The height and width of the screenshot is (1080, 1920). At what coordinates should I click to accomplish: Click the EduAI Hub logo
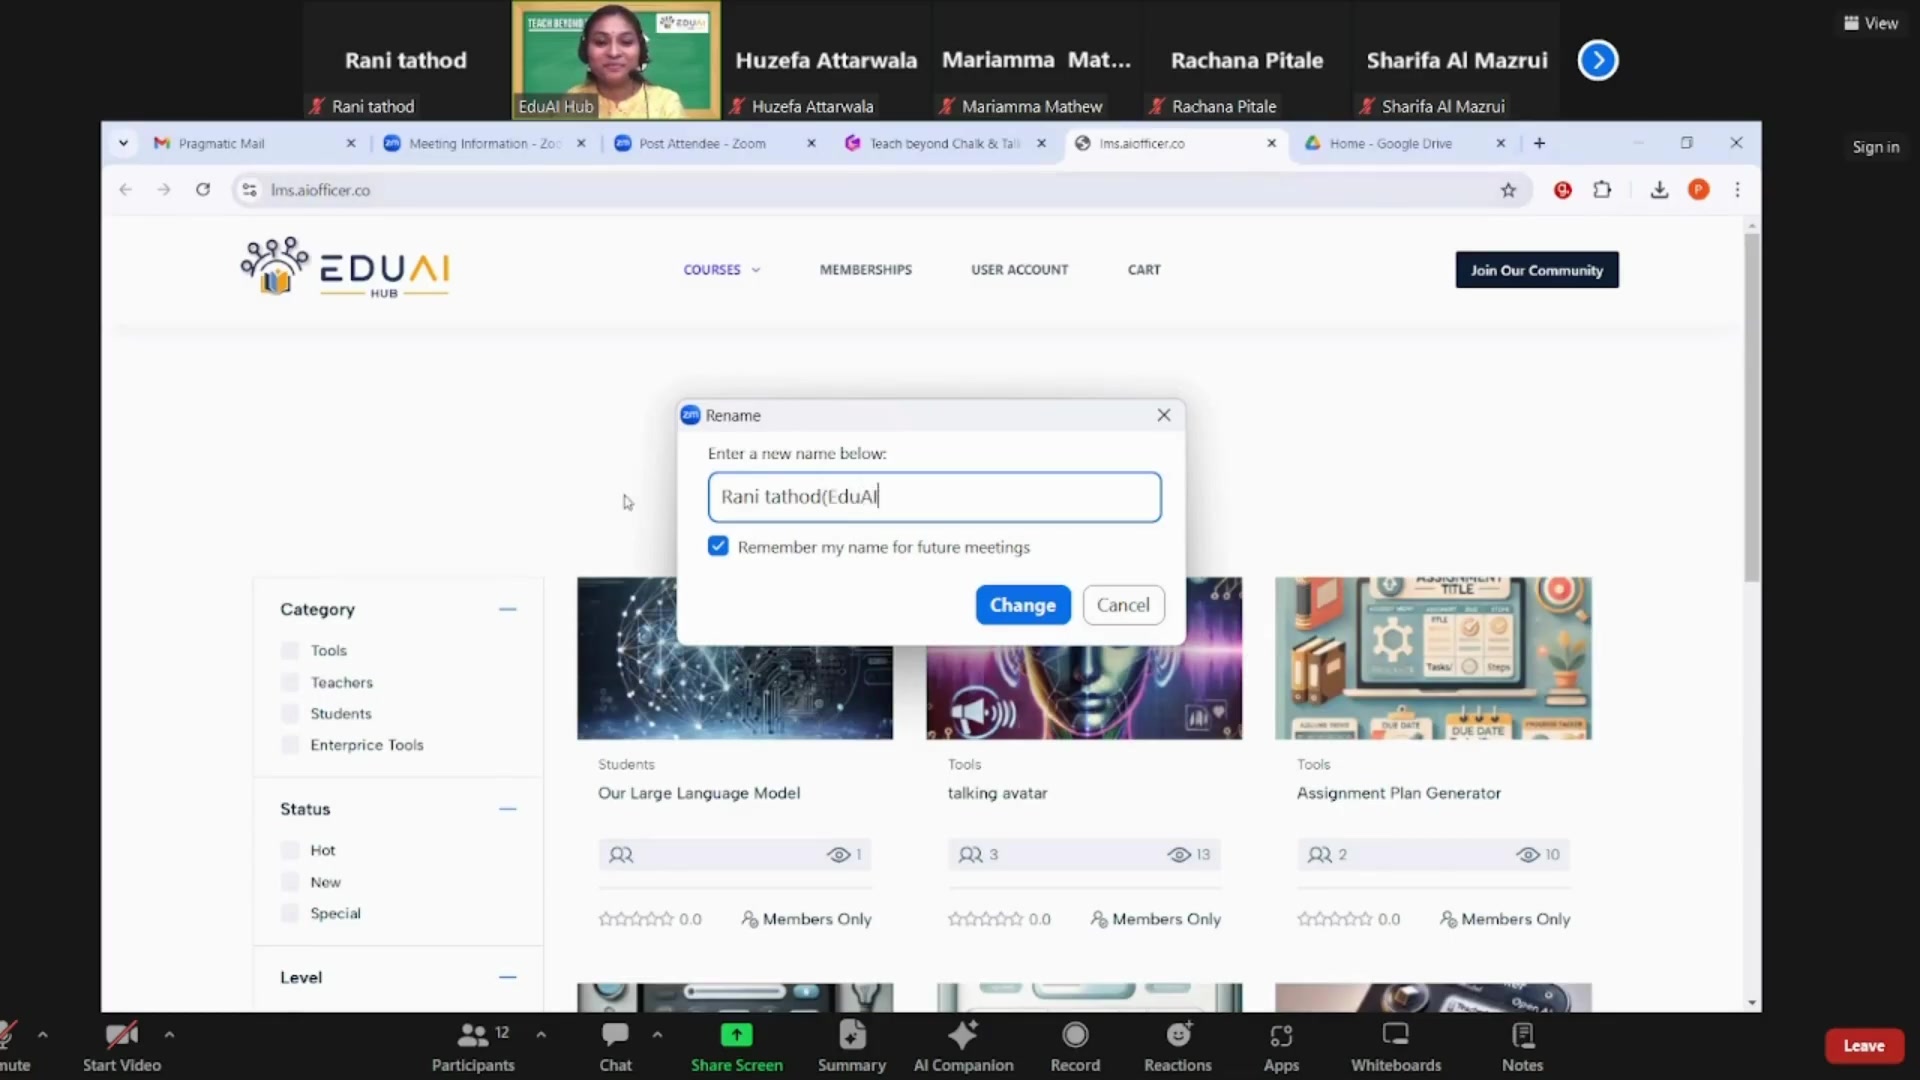(x=345, y=268)
